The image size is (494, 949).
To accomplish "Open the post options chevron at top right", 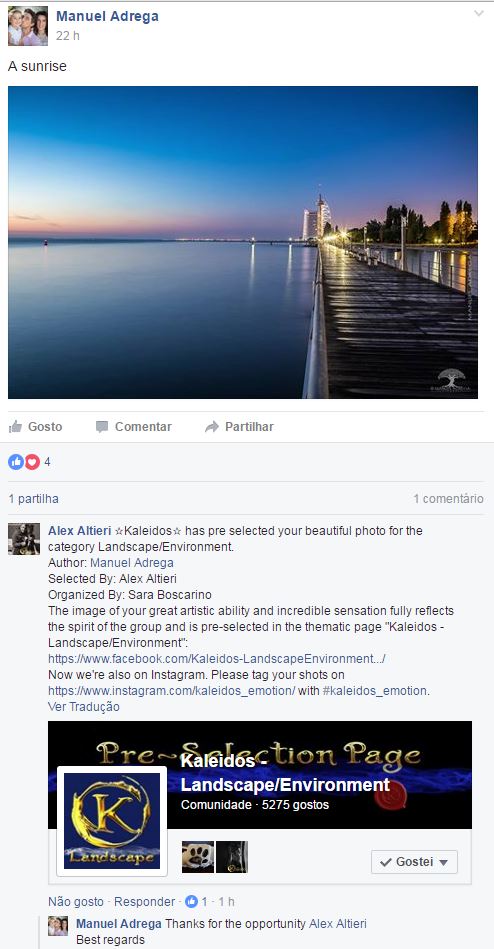I will point(479,13).
